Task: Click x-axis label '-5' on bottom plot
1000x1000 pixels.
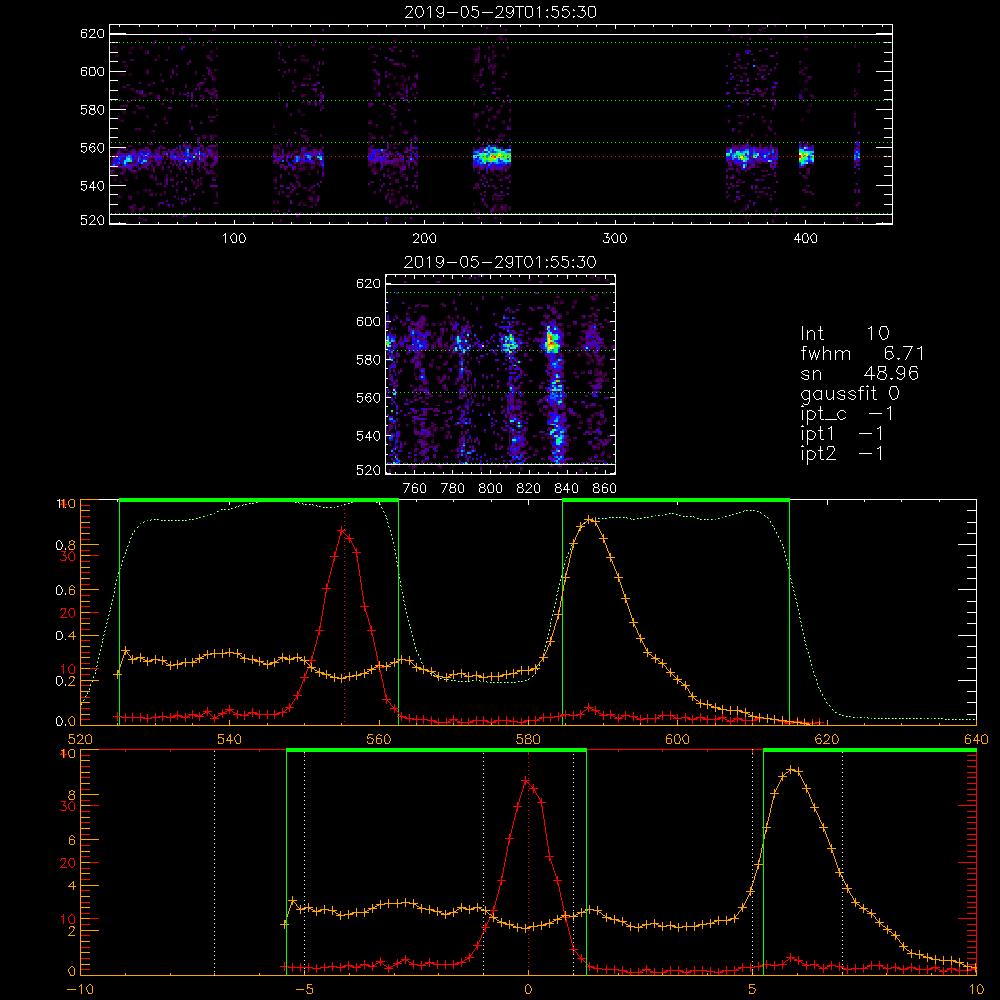Action: click(304, 990)
